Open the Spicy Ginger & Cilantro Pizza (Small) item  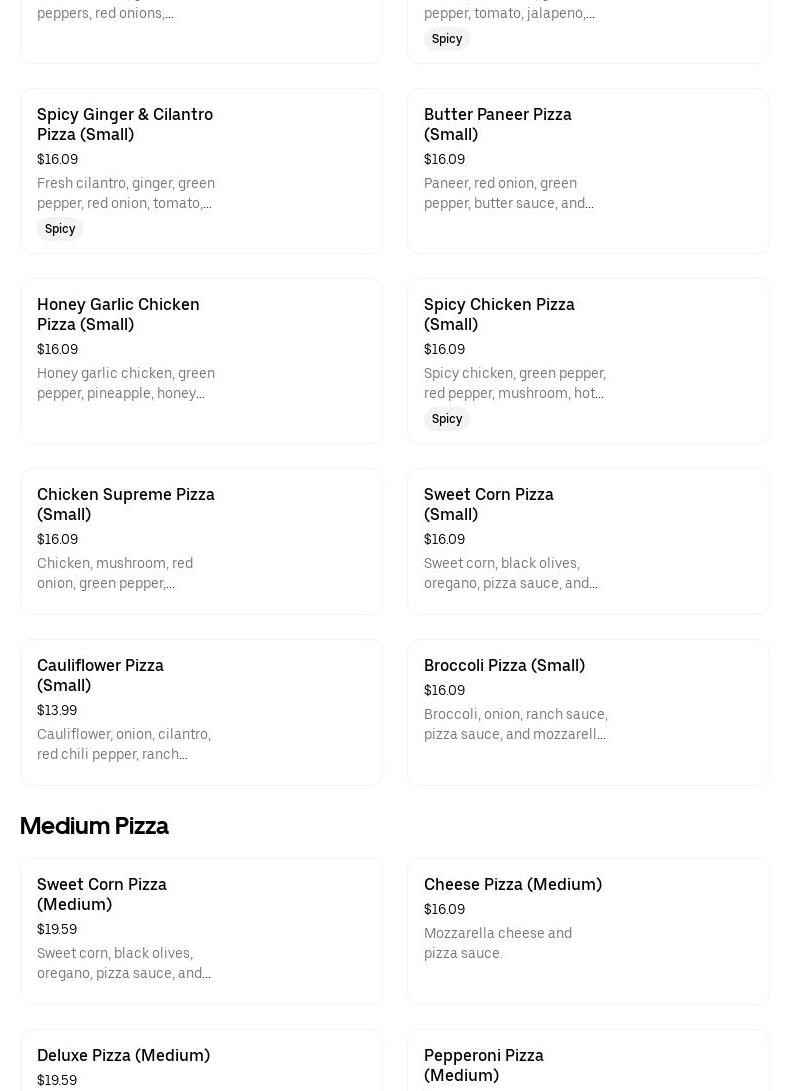[x=125, y=124]
